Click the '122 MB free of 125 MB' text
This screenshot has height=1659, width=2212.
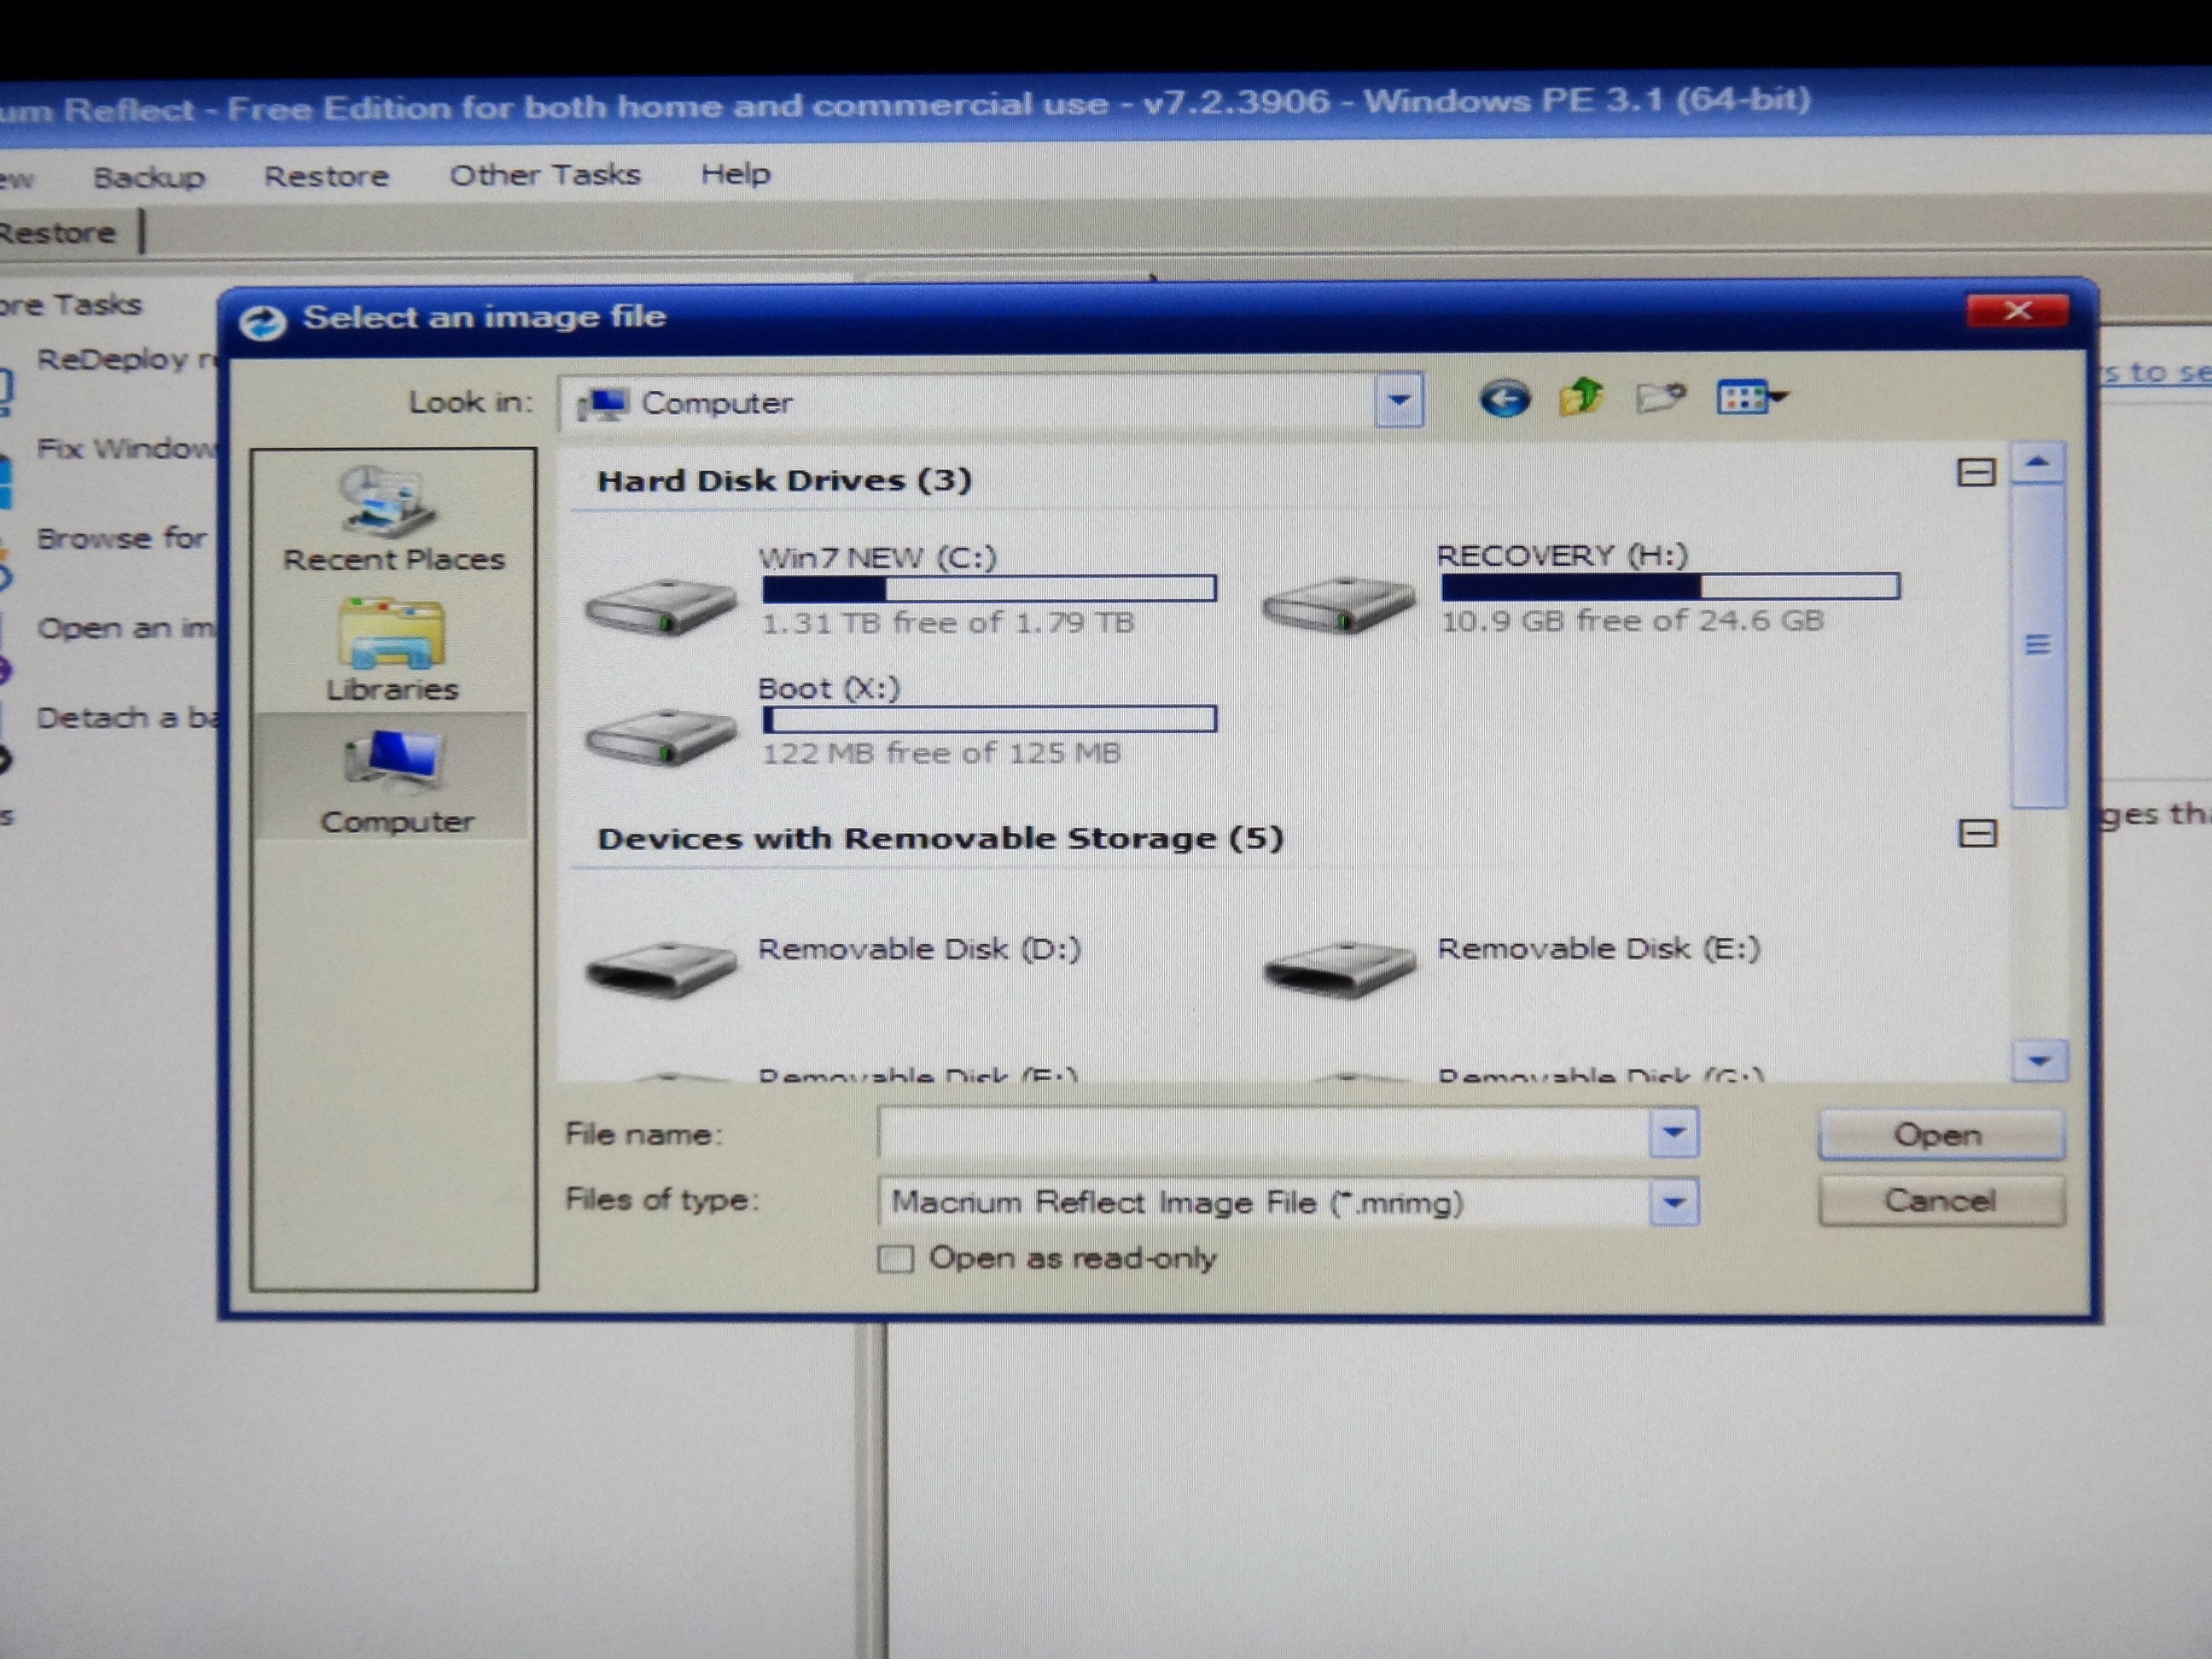pyautogui.click(x=941, y=753)
